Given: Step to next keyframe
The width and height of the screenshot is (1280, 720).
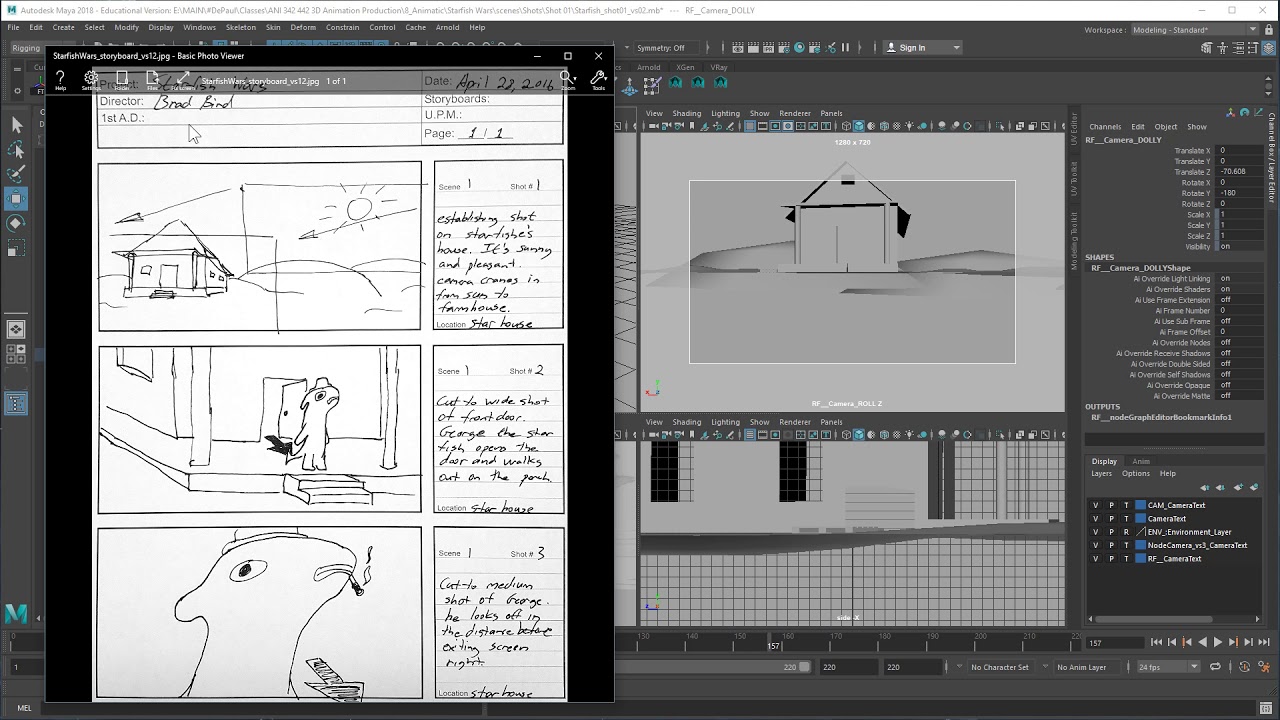Looking at the screenshot, I should (1234, 642).
